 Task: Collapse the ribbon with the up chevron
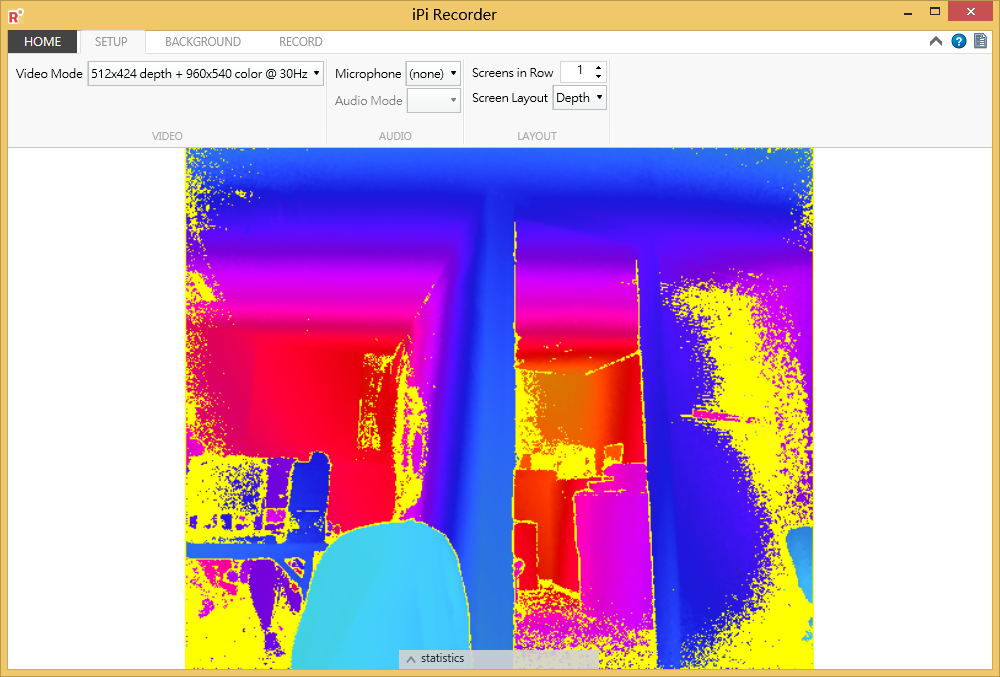pos(936,42)
